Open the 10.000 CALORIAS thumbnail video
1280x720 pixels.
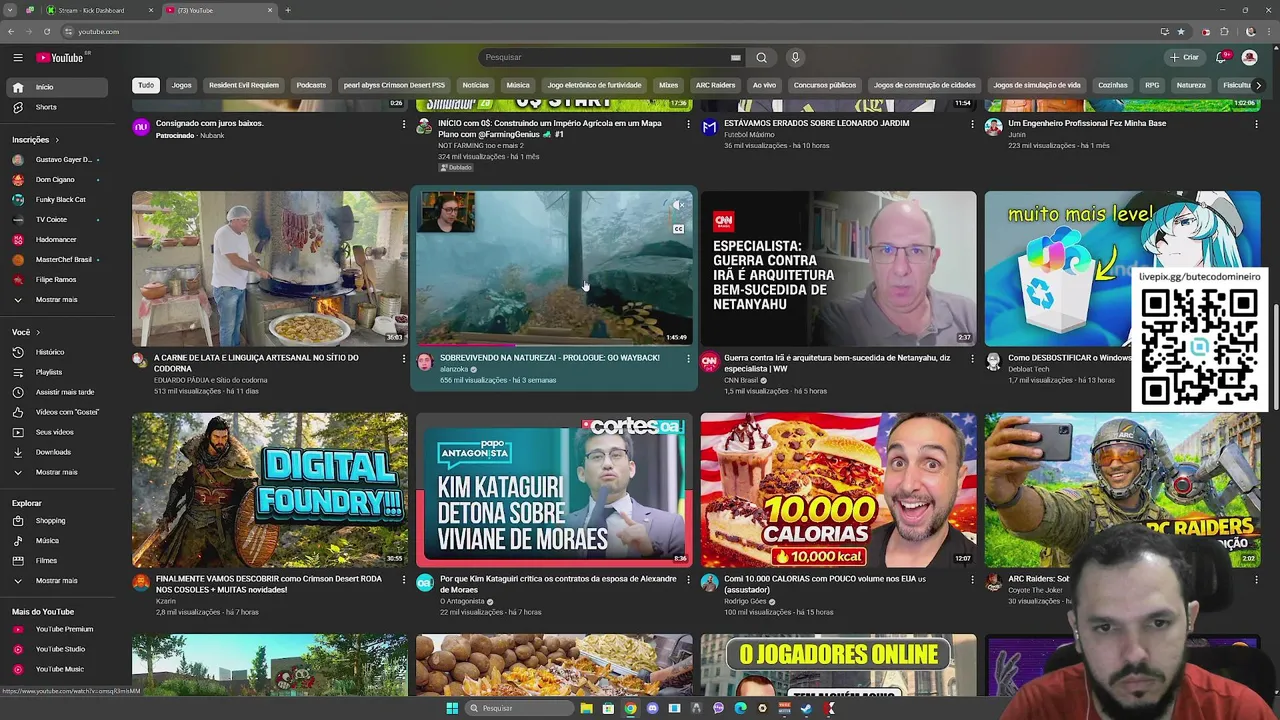pos(838,490)
